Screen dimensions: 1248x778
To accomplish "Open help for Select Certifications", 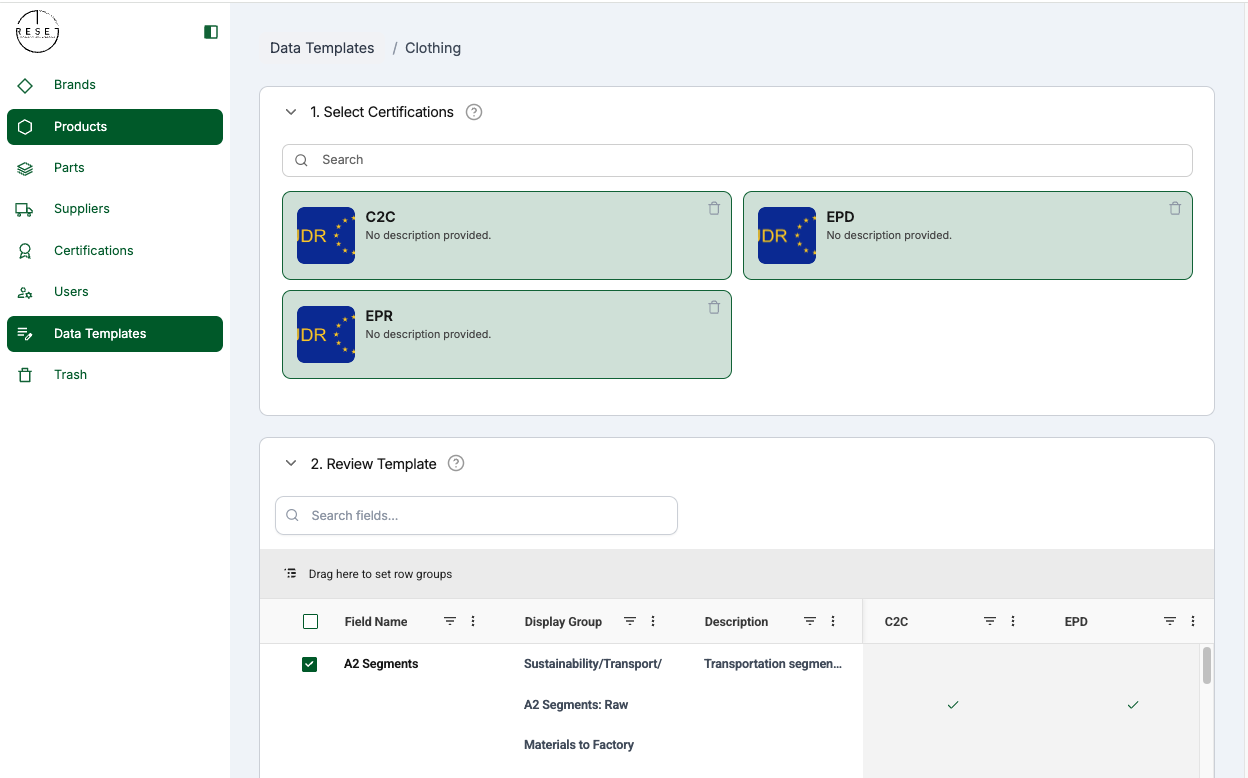I will [474, 112].
